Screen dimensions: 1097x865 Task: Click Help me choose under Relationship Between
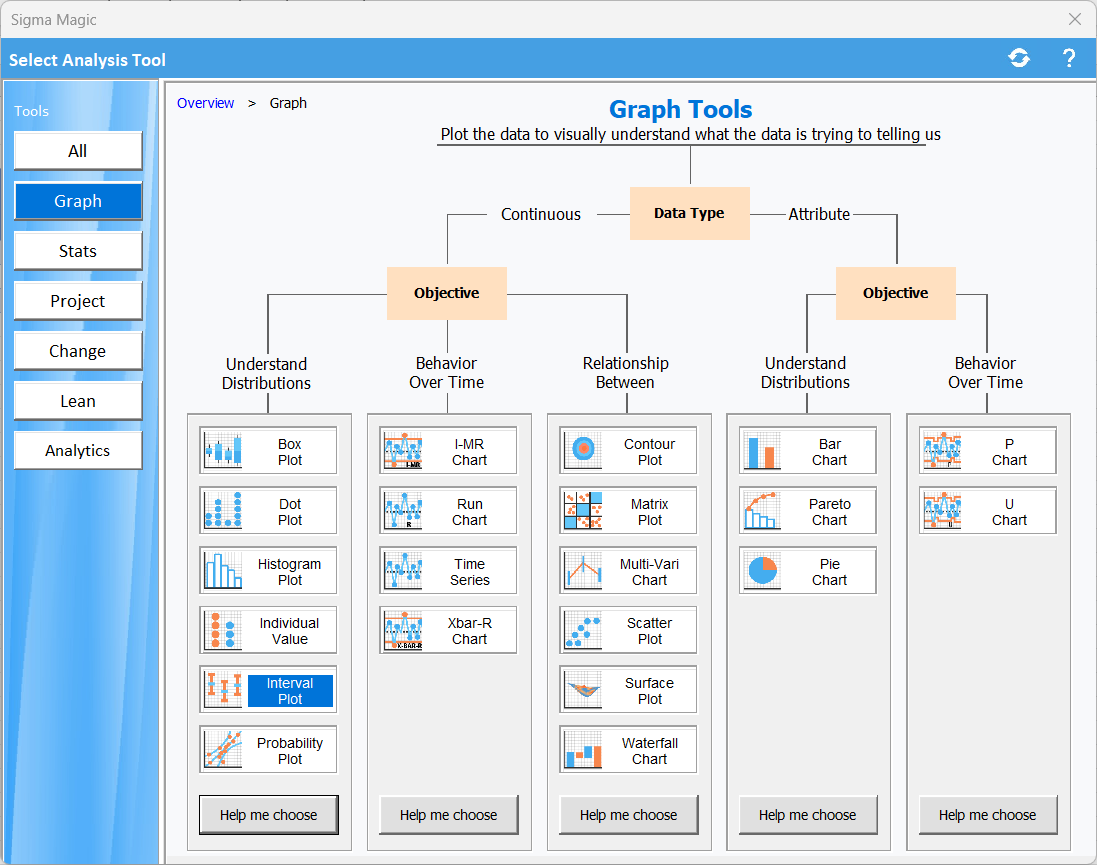[x=628, y=815]
